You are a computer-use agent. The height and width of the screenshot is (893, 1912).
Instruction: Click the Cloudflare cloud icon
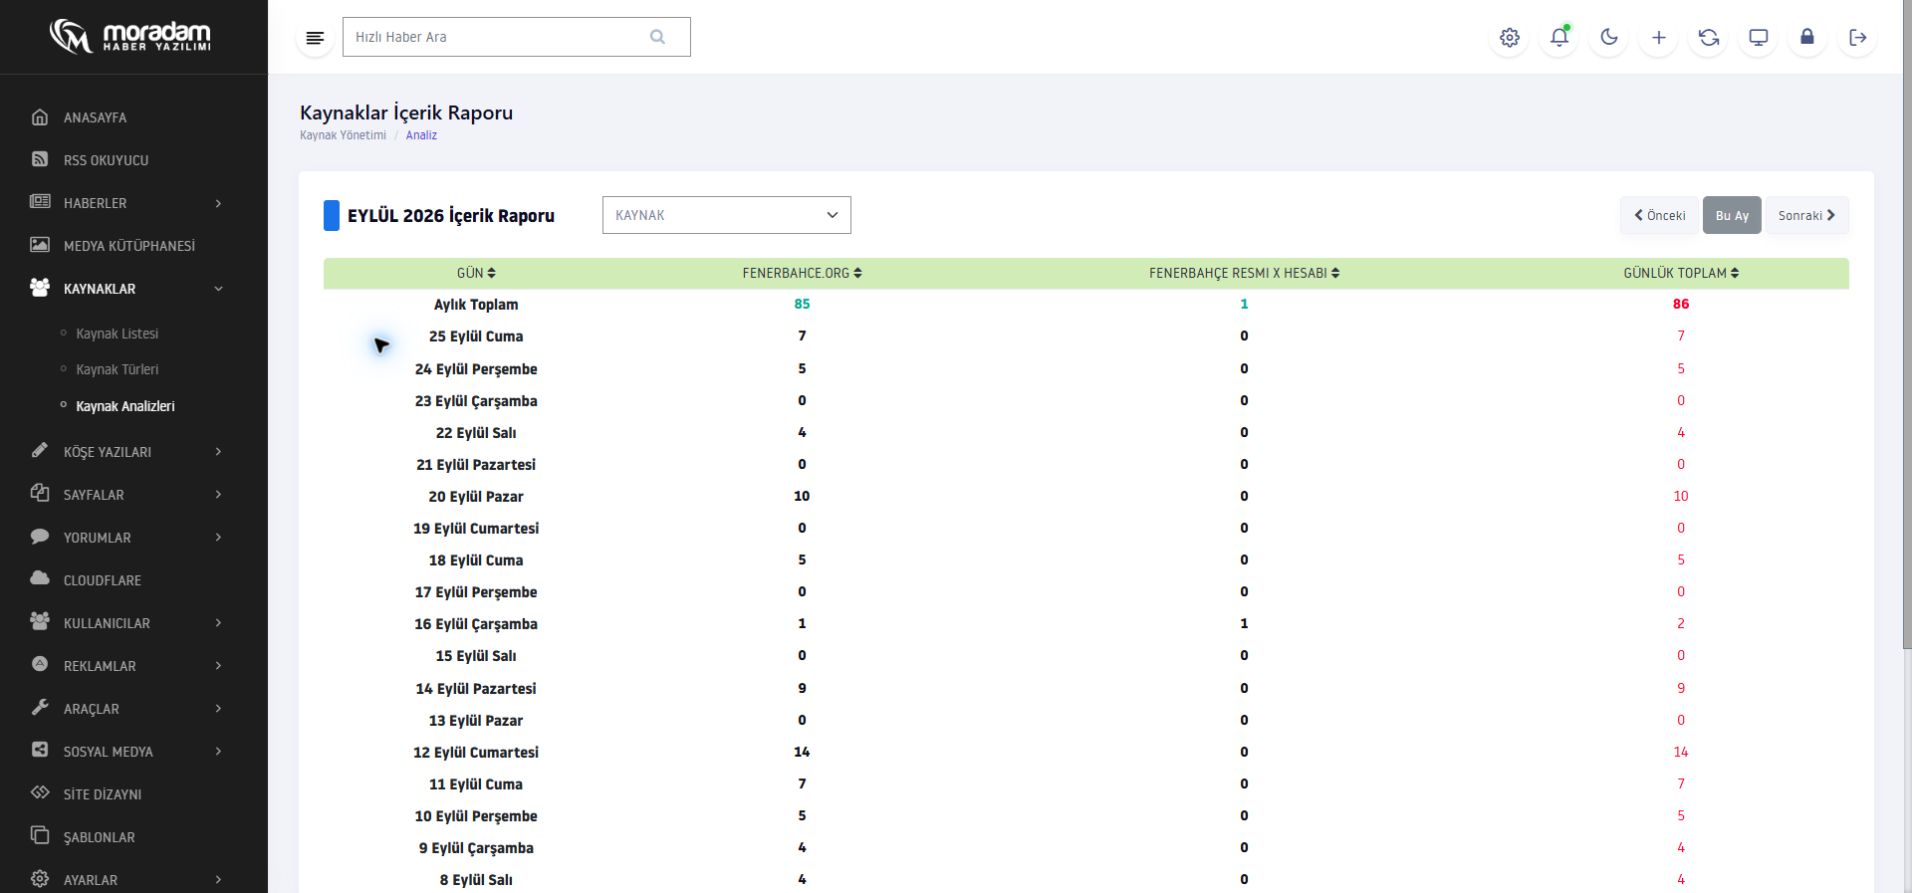coord(40,579)
